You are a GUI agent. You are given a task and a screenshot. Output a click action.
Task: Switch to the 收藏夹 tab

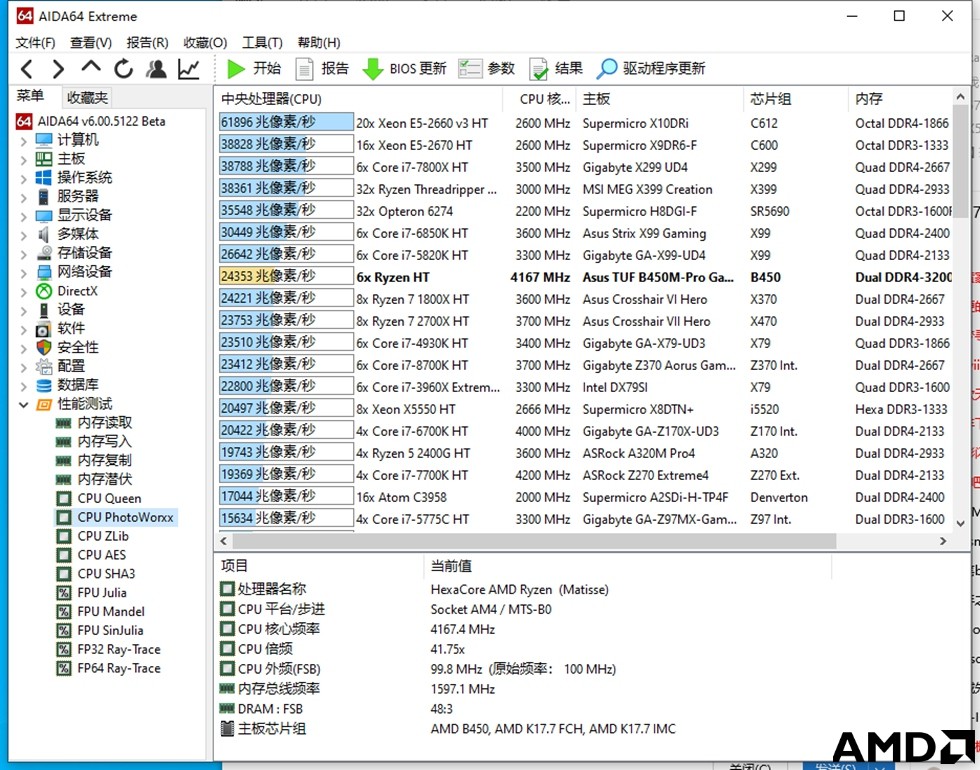pyautogui.click(x=87, y=98)
